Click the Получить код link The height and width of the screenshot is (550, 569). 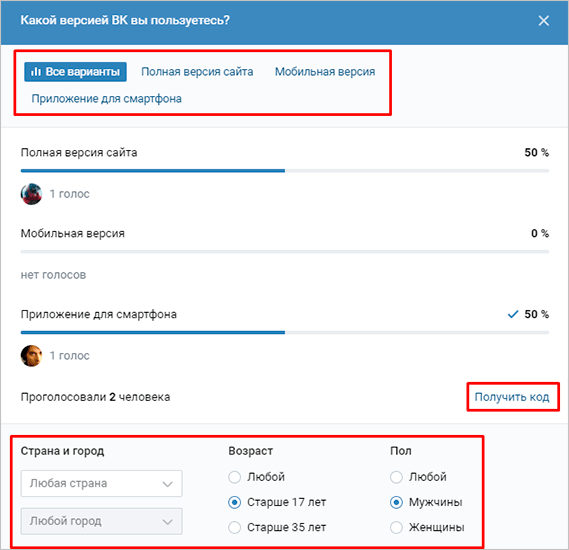click(x=512, y=397)
